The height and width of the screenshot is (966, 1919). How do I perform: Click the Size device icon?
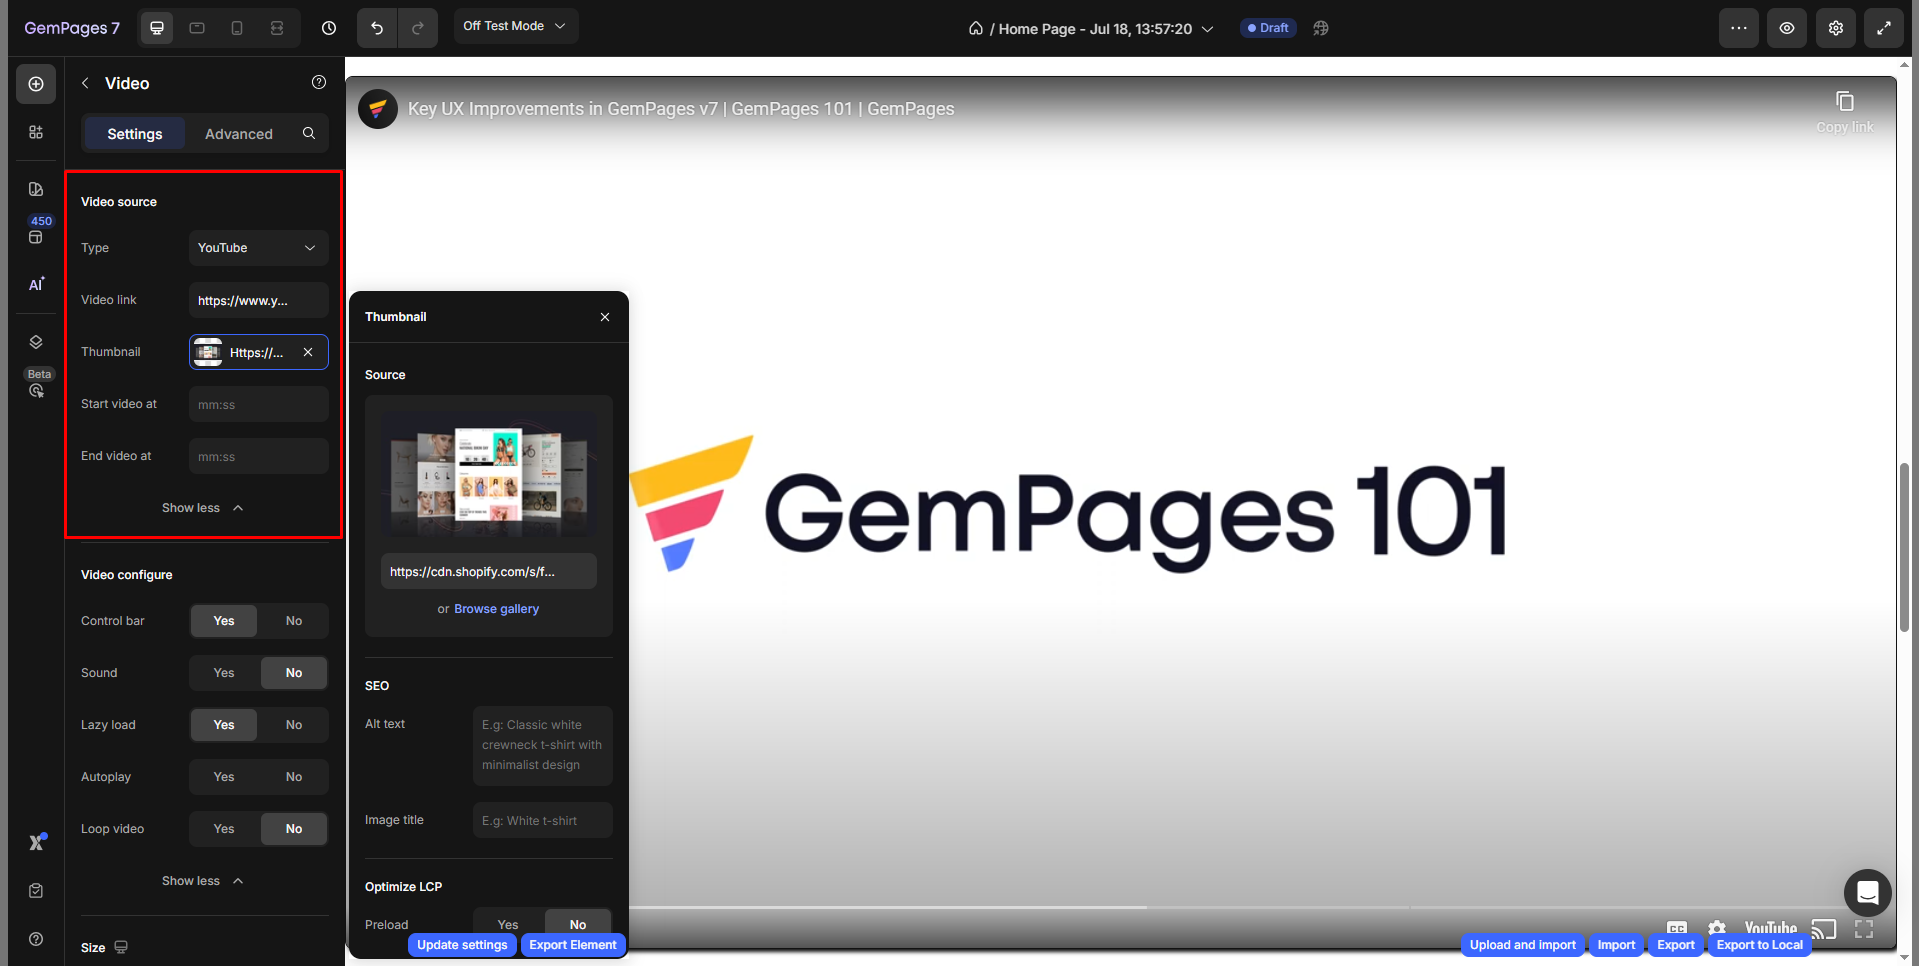[121, 947]
